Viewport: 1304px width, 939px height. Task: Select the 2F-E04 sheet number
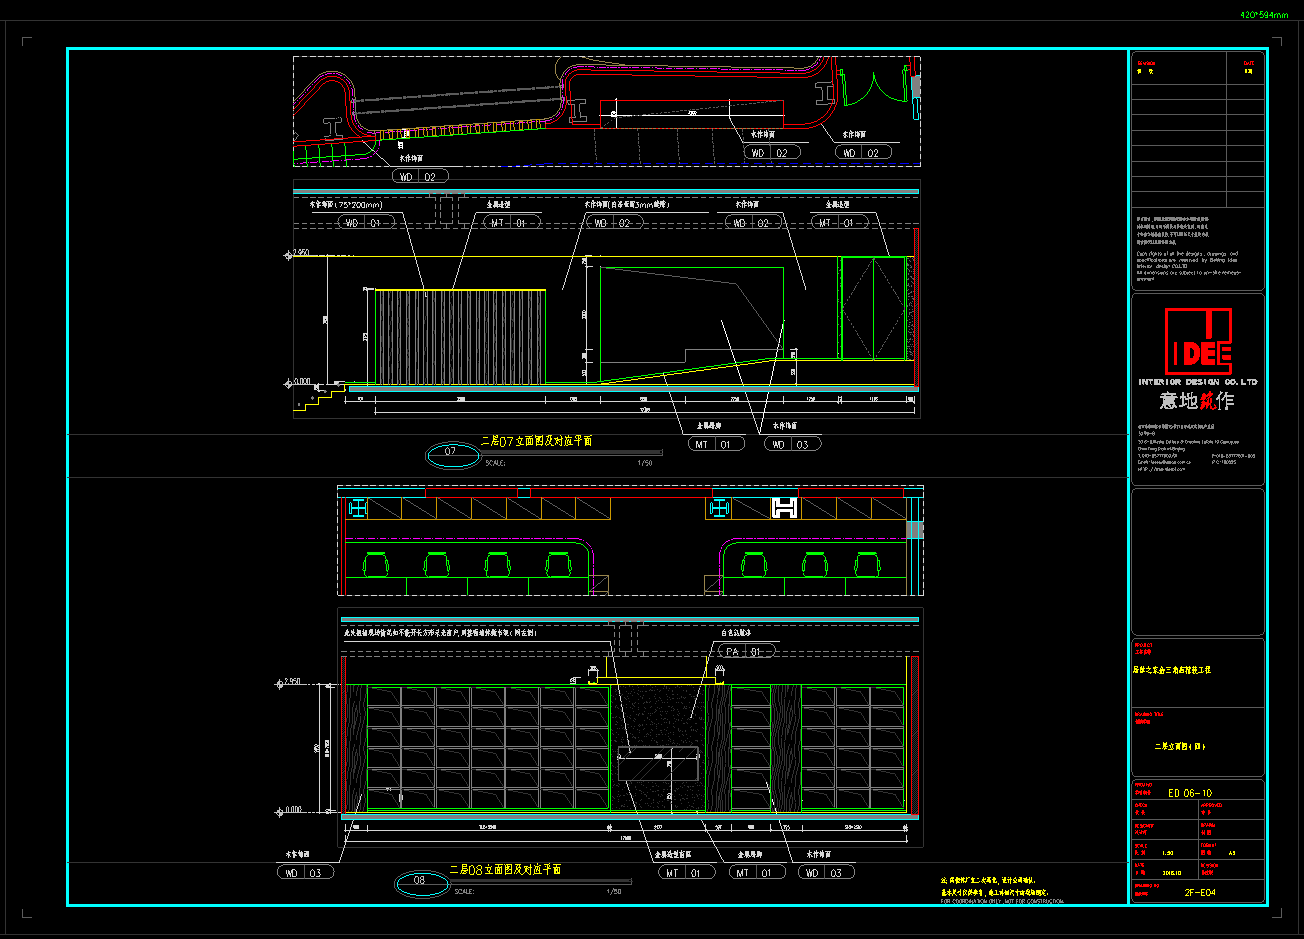(x=1199, y=893)
